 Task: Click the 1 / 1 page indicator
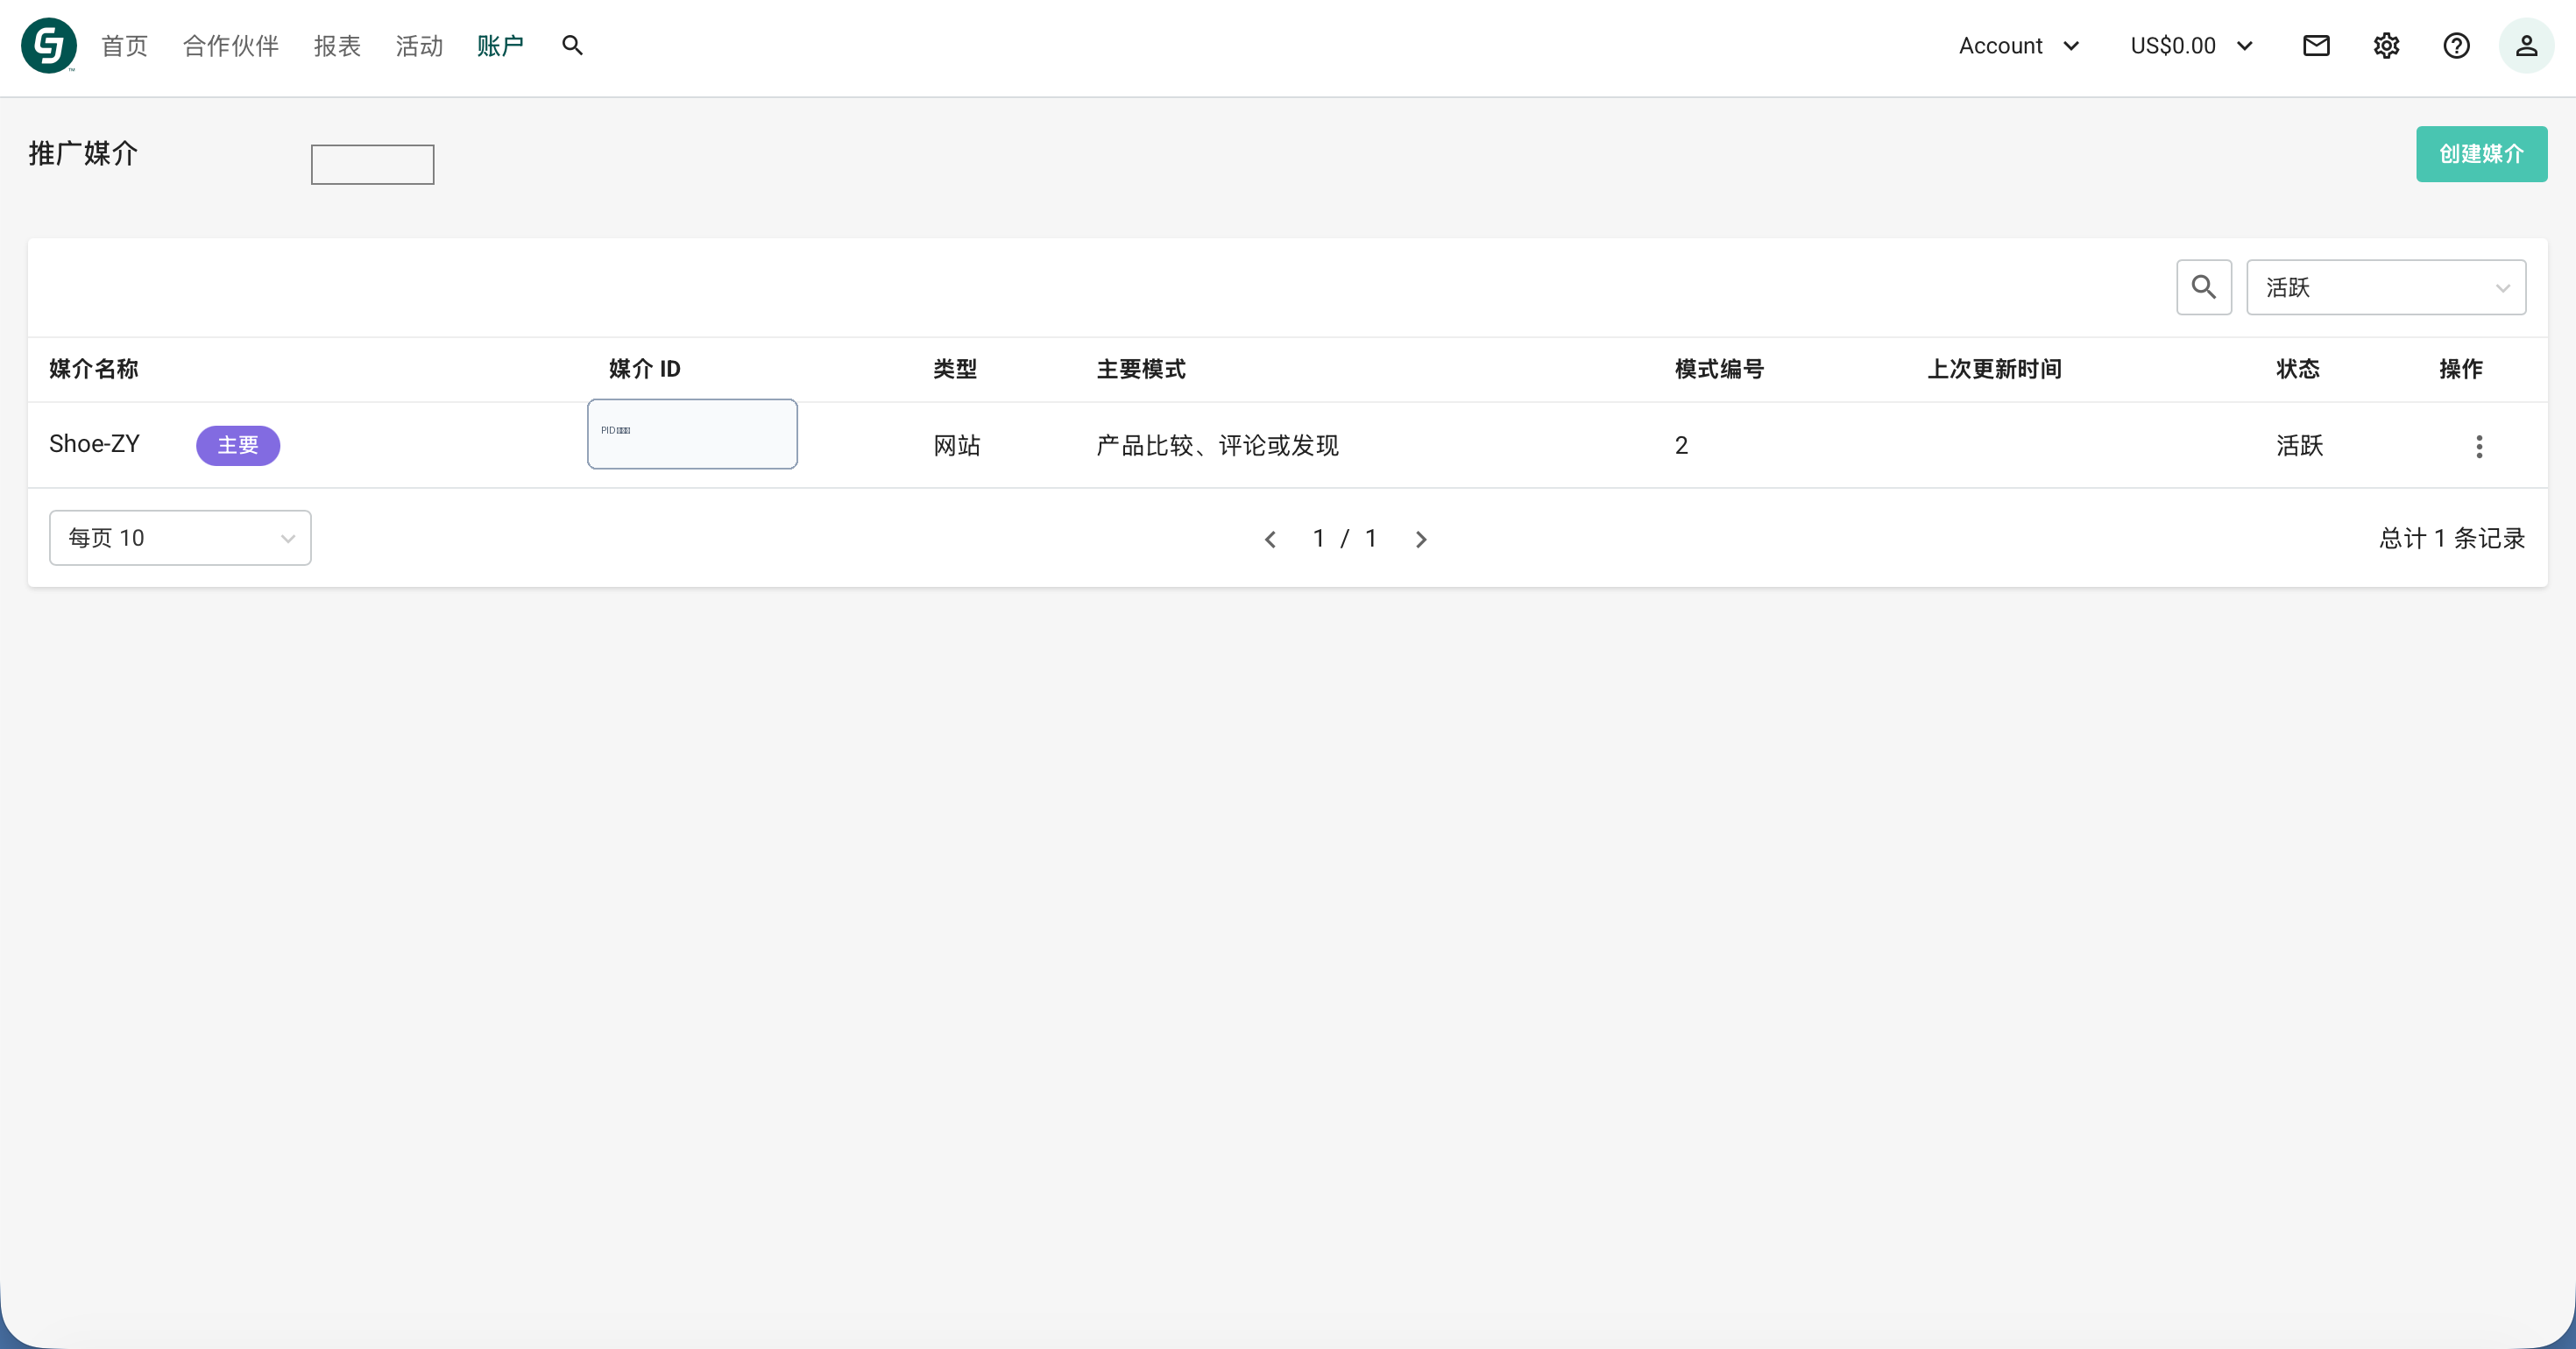pyautogui.click(x=1345, y=539)
